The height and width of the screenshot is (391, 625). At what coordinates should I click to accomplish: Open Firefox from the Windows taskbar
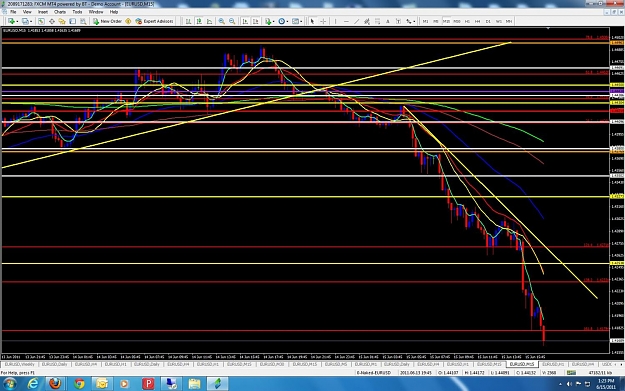(x=55, y=384)
